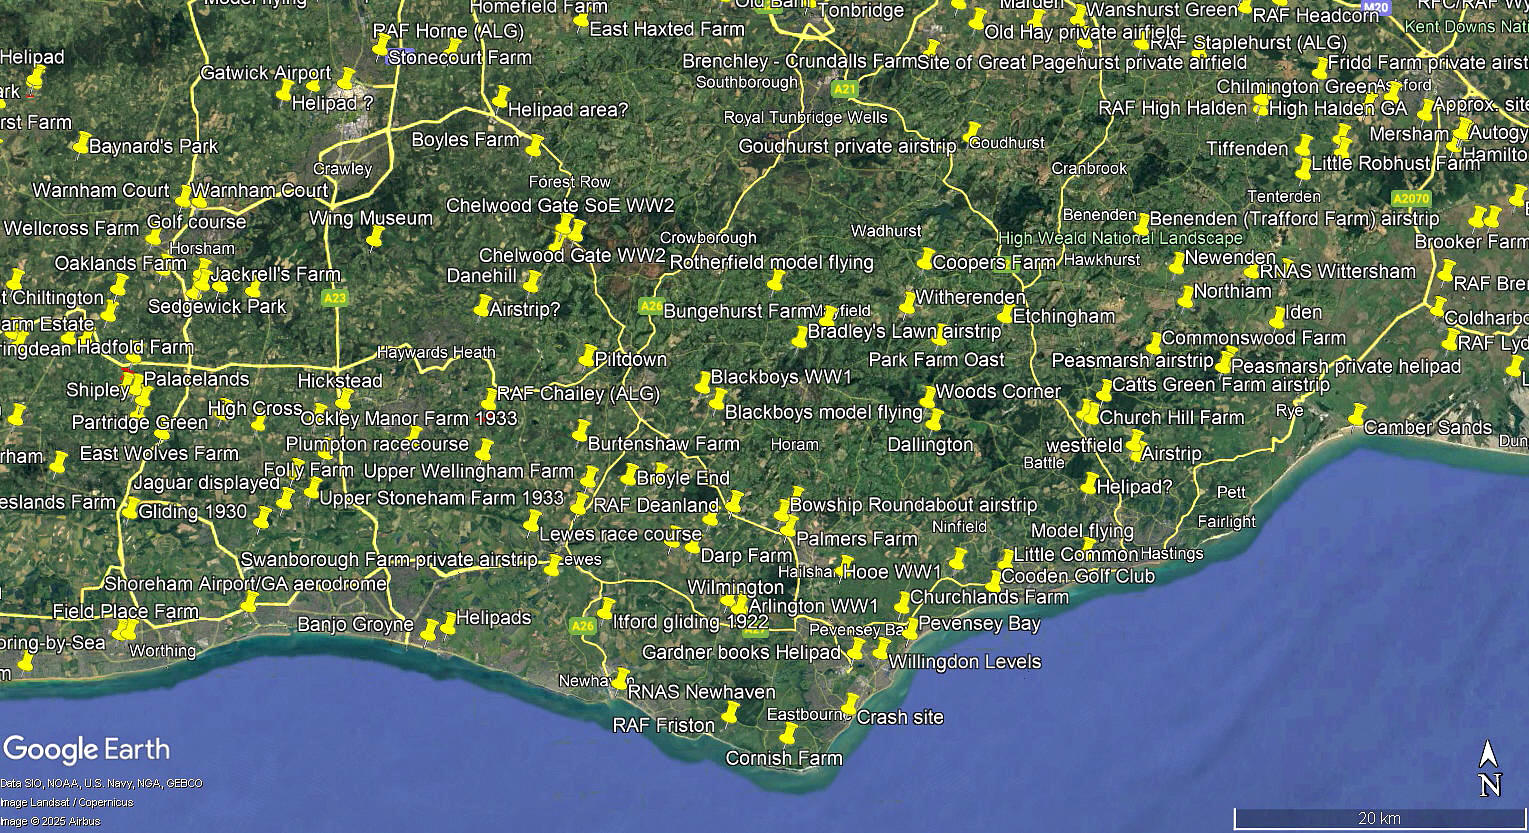Click the Shoreham Airport/GA aerodrome label

[245, 584]
